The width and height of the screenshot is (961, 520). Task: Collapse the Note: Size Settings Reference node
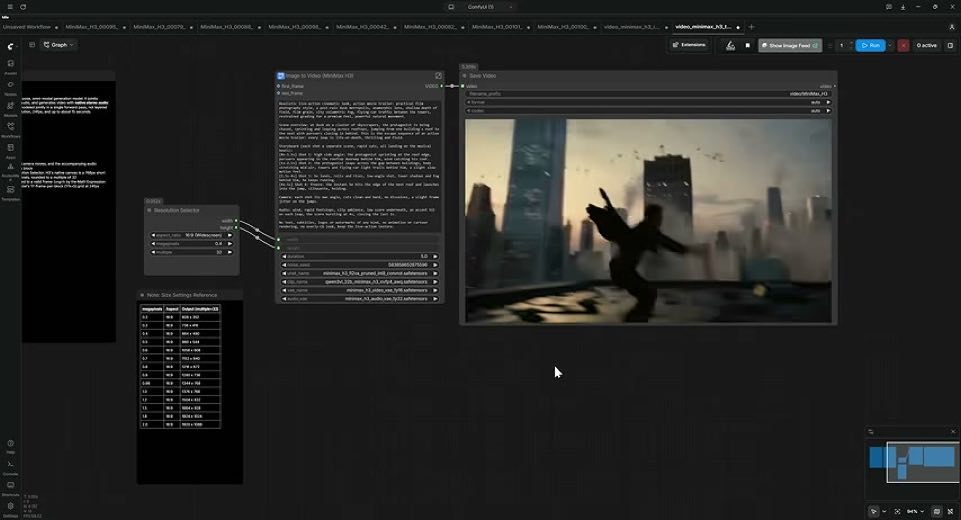coord(142,295)
